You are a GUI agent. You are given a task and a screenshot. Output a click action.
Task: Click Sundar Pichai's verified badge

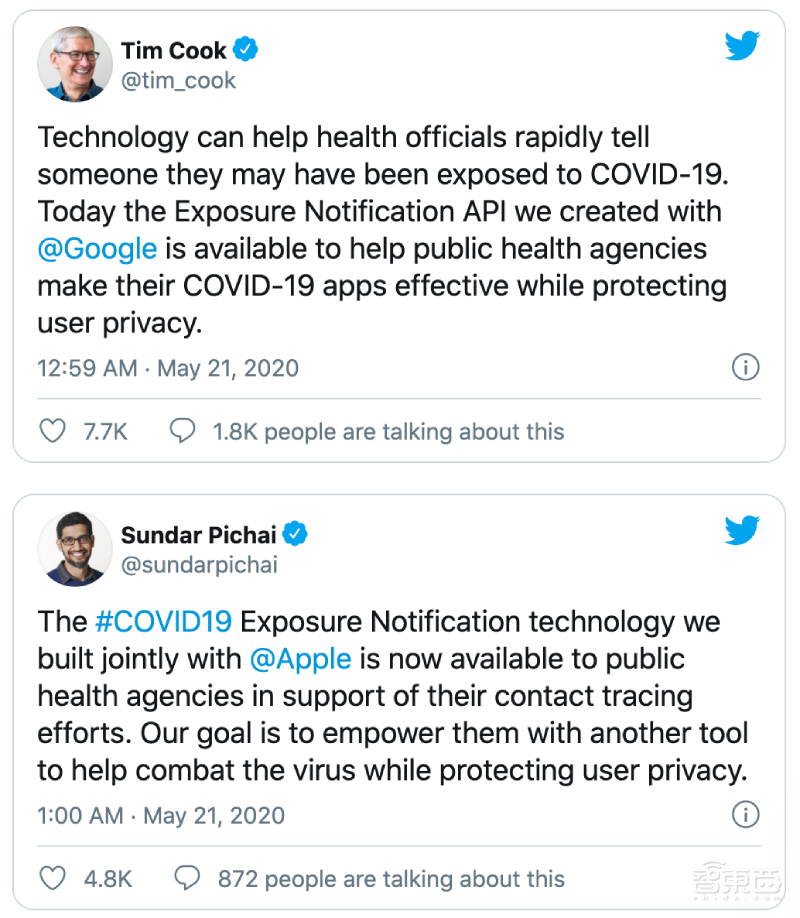[x=295, y=534]
